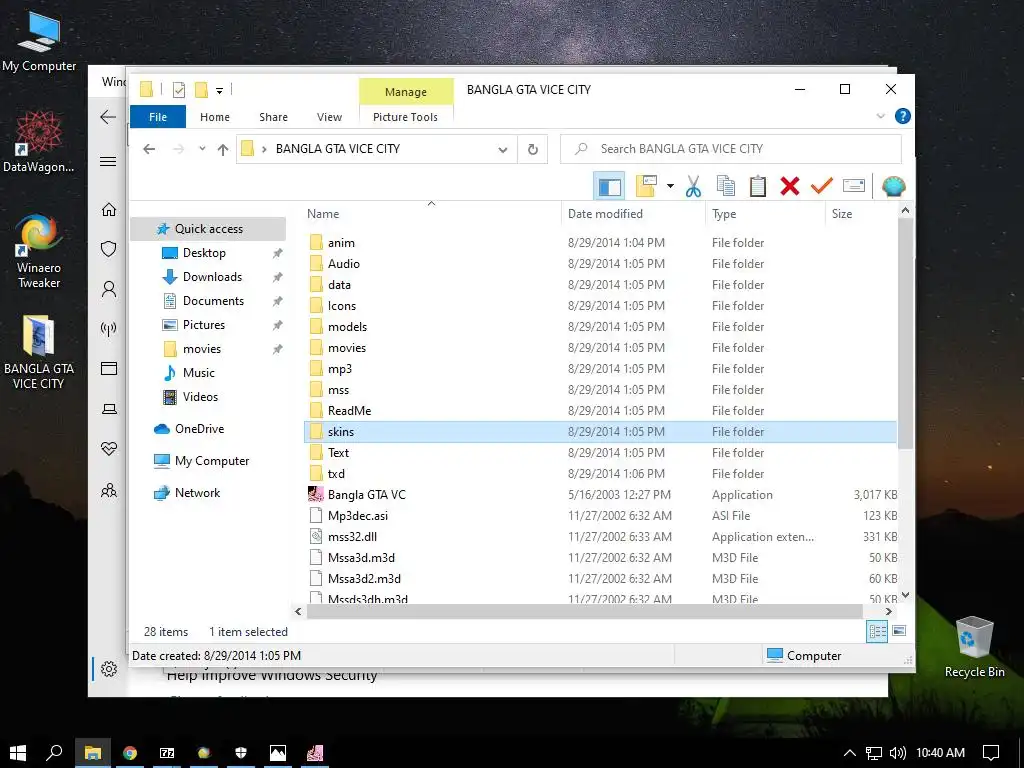
Task: Select Documents in the navigation pane
Action: tap(213, 301)
